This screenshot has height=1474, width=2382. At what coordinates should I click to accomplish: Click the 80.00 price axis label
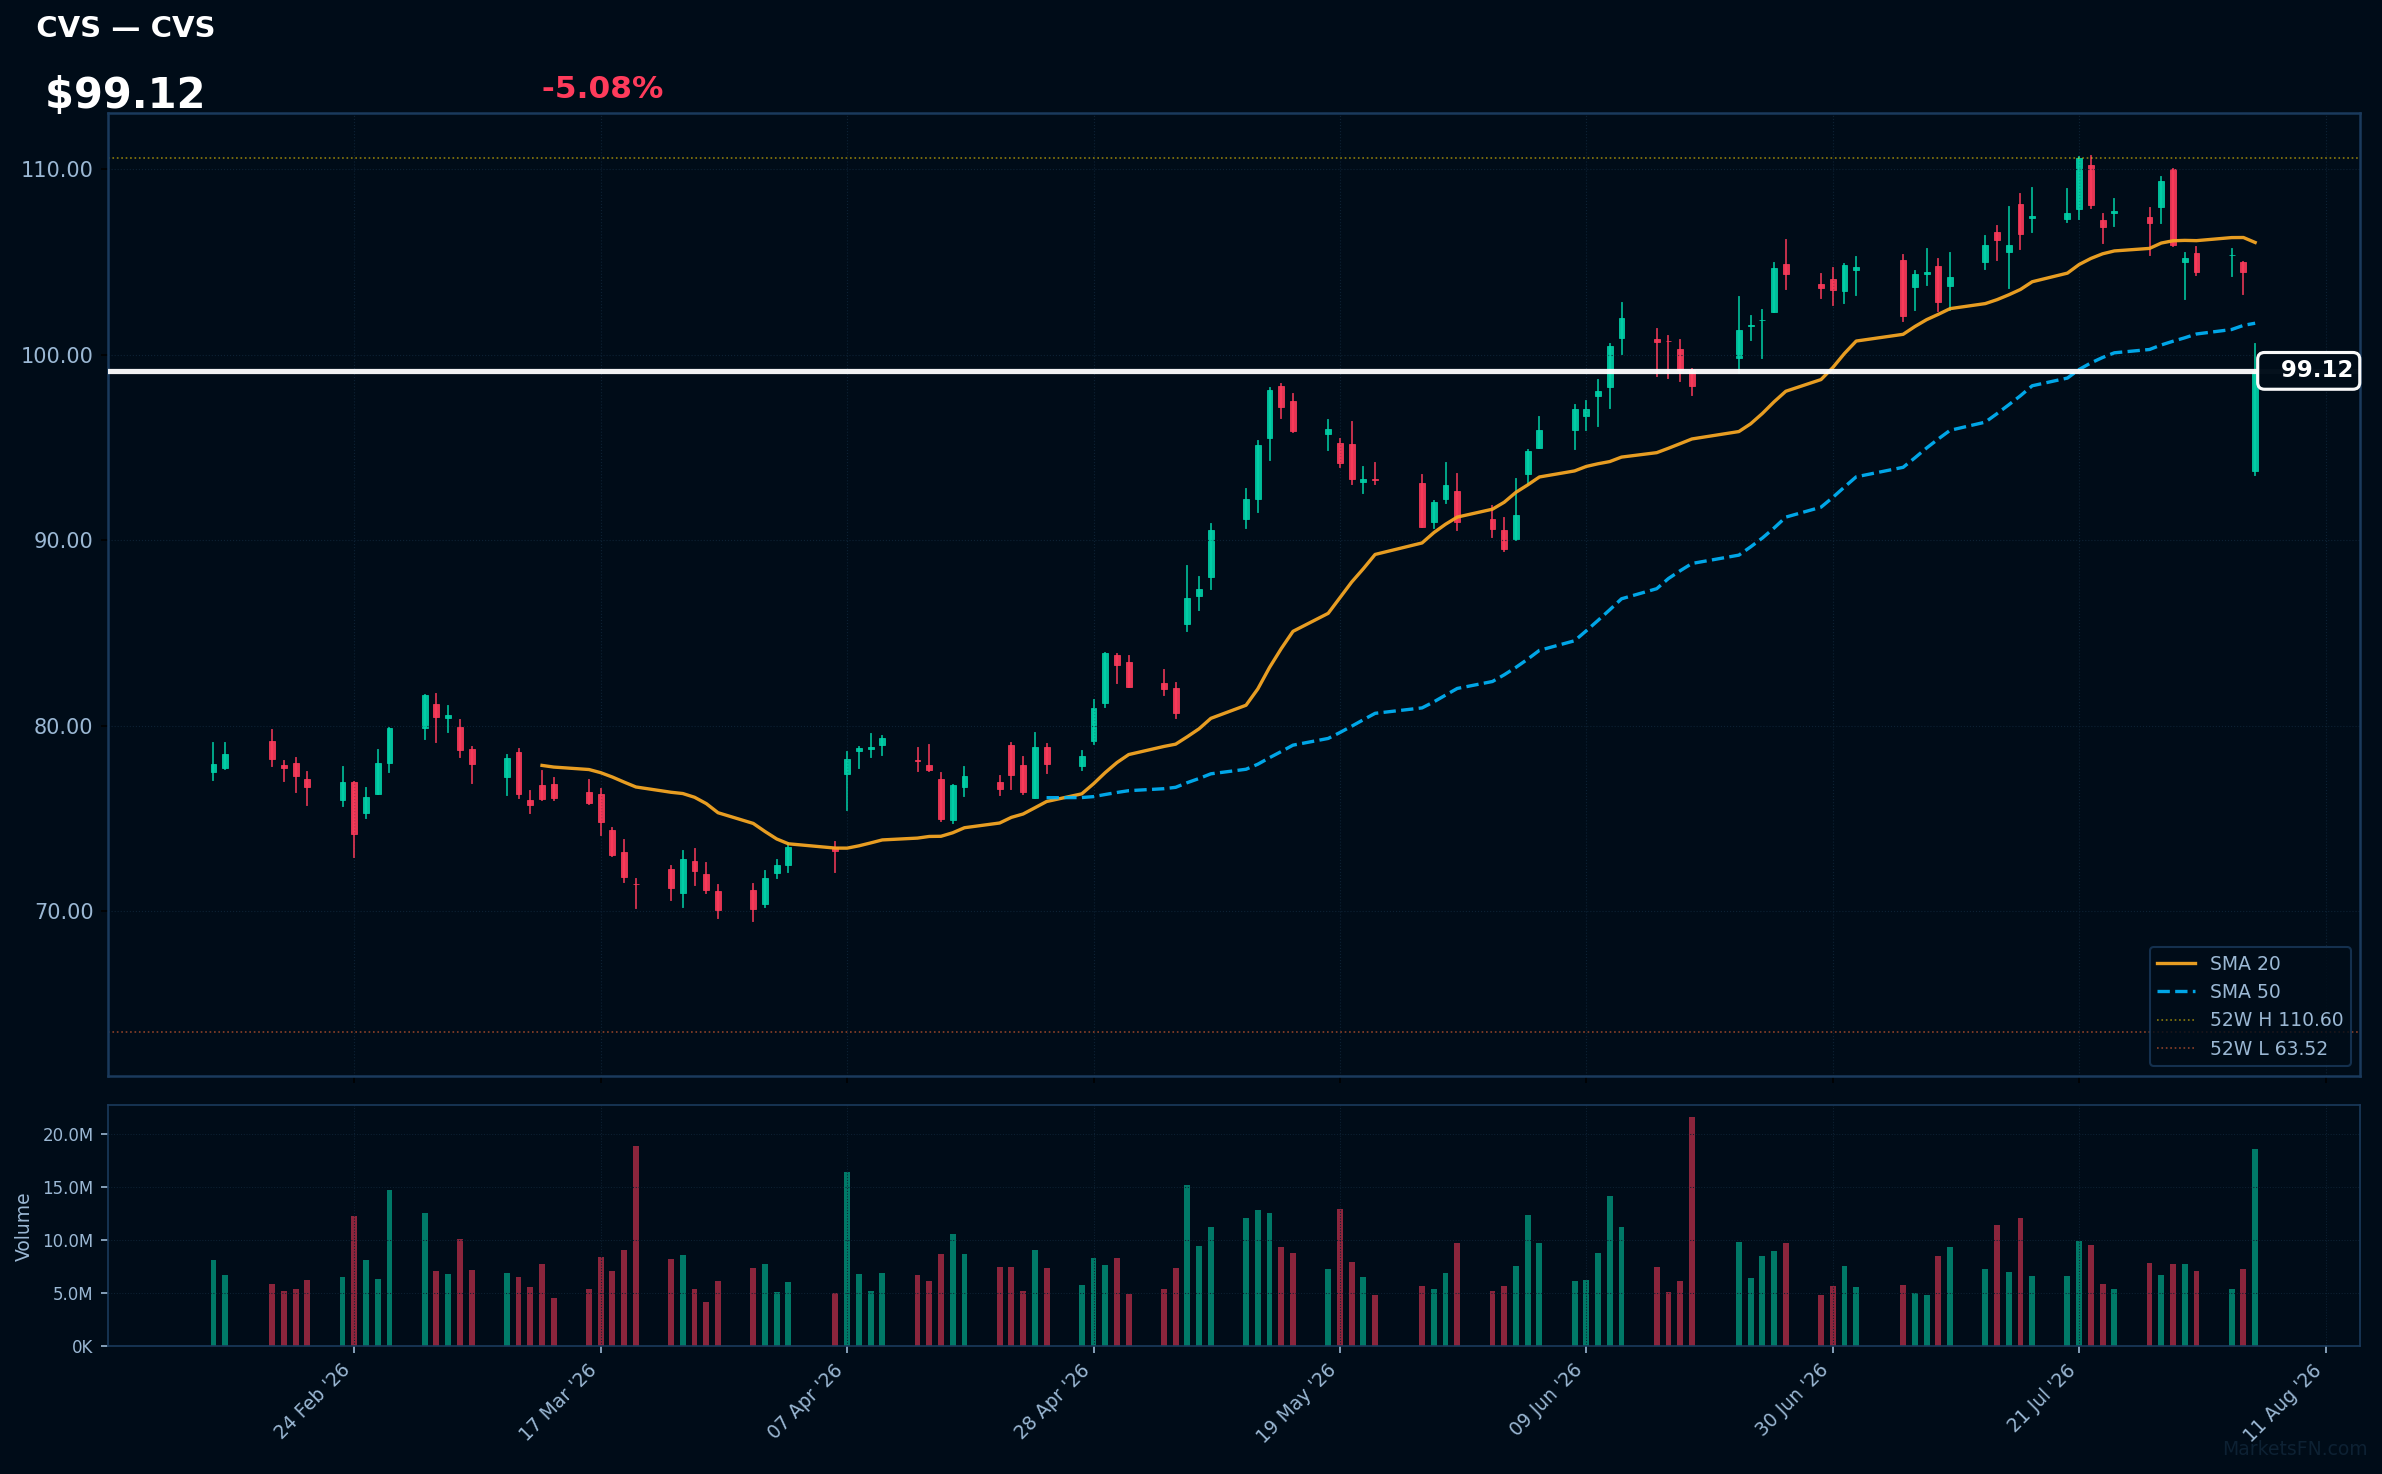(63, 726)
